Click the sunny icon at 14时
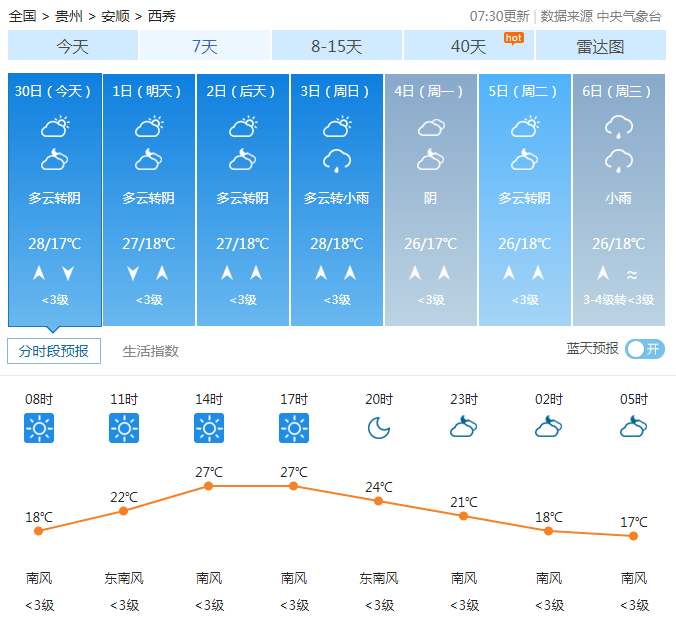This screenshot has height=633, width=676. click(x=209, y=428)
